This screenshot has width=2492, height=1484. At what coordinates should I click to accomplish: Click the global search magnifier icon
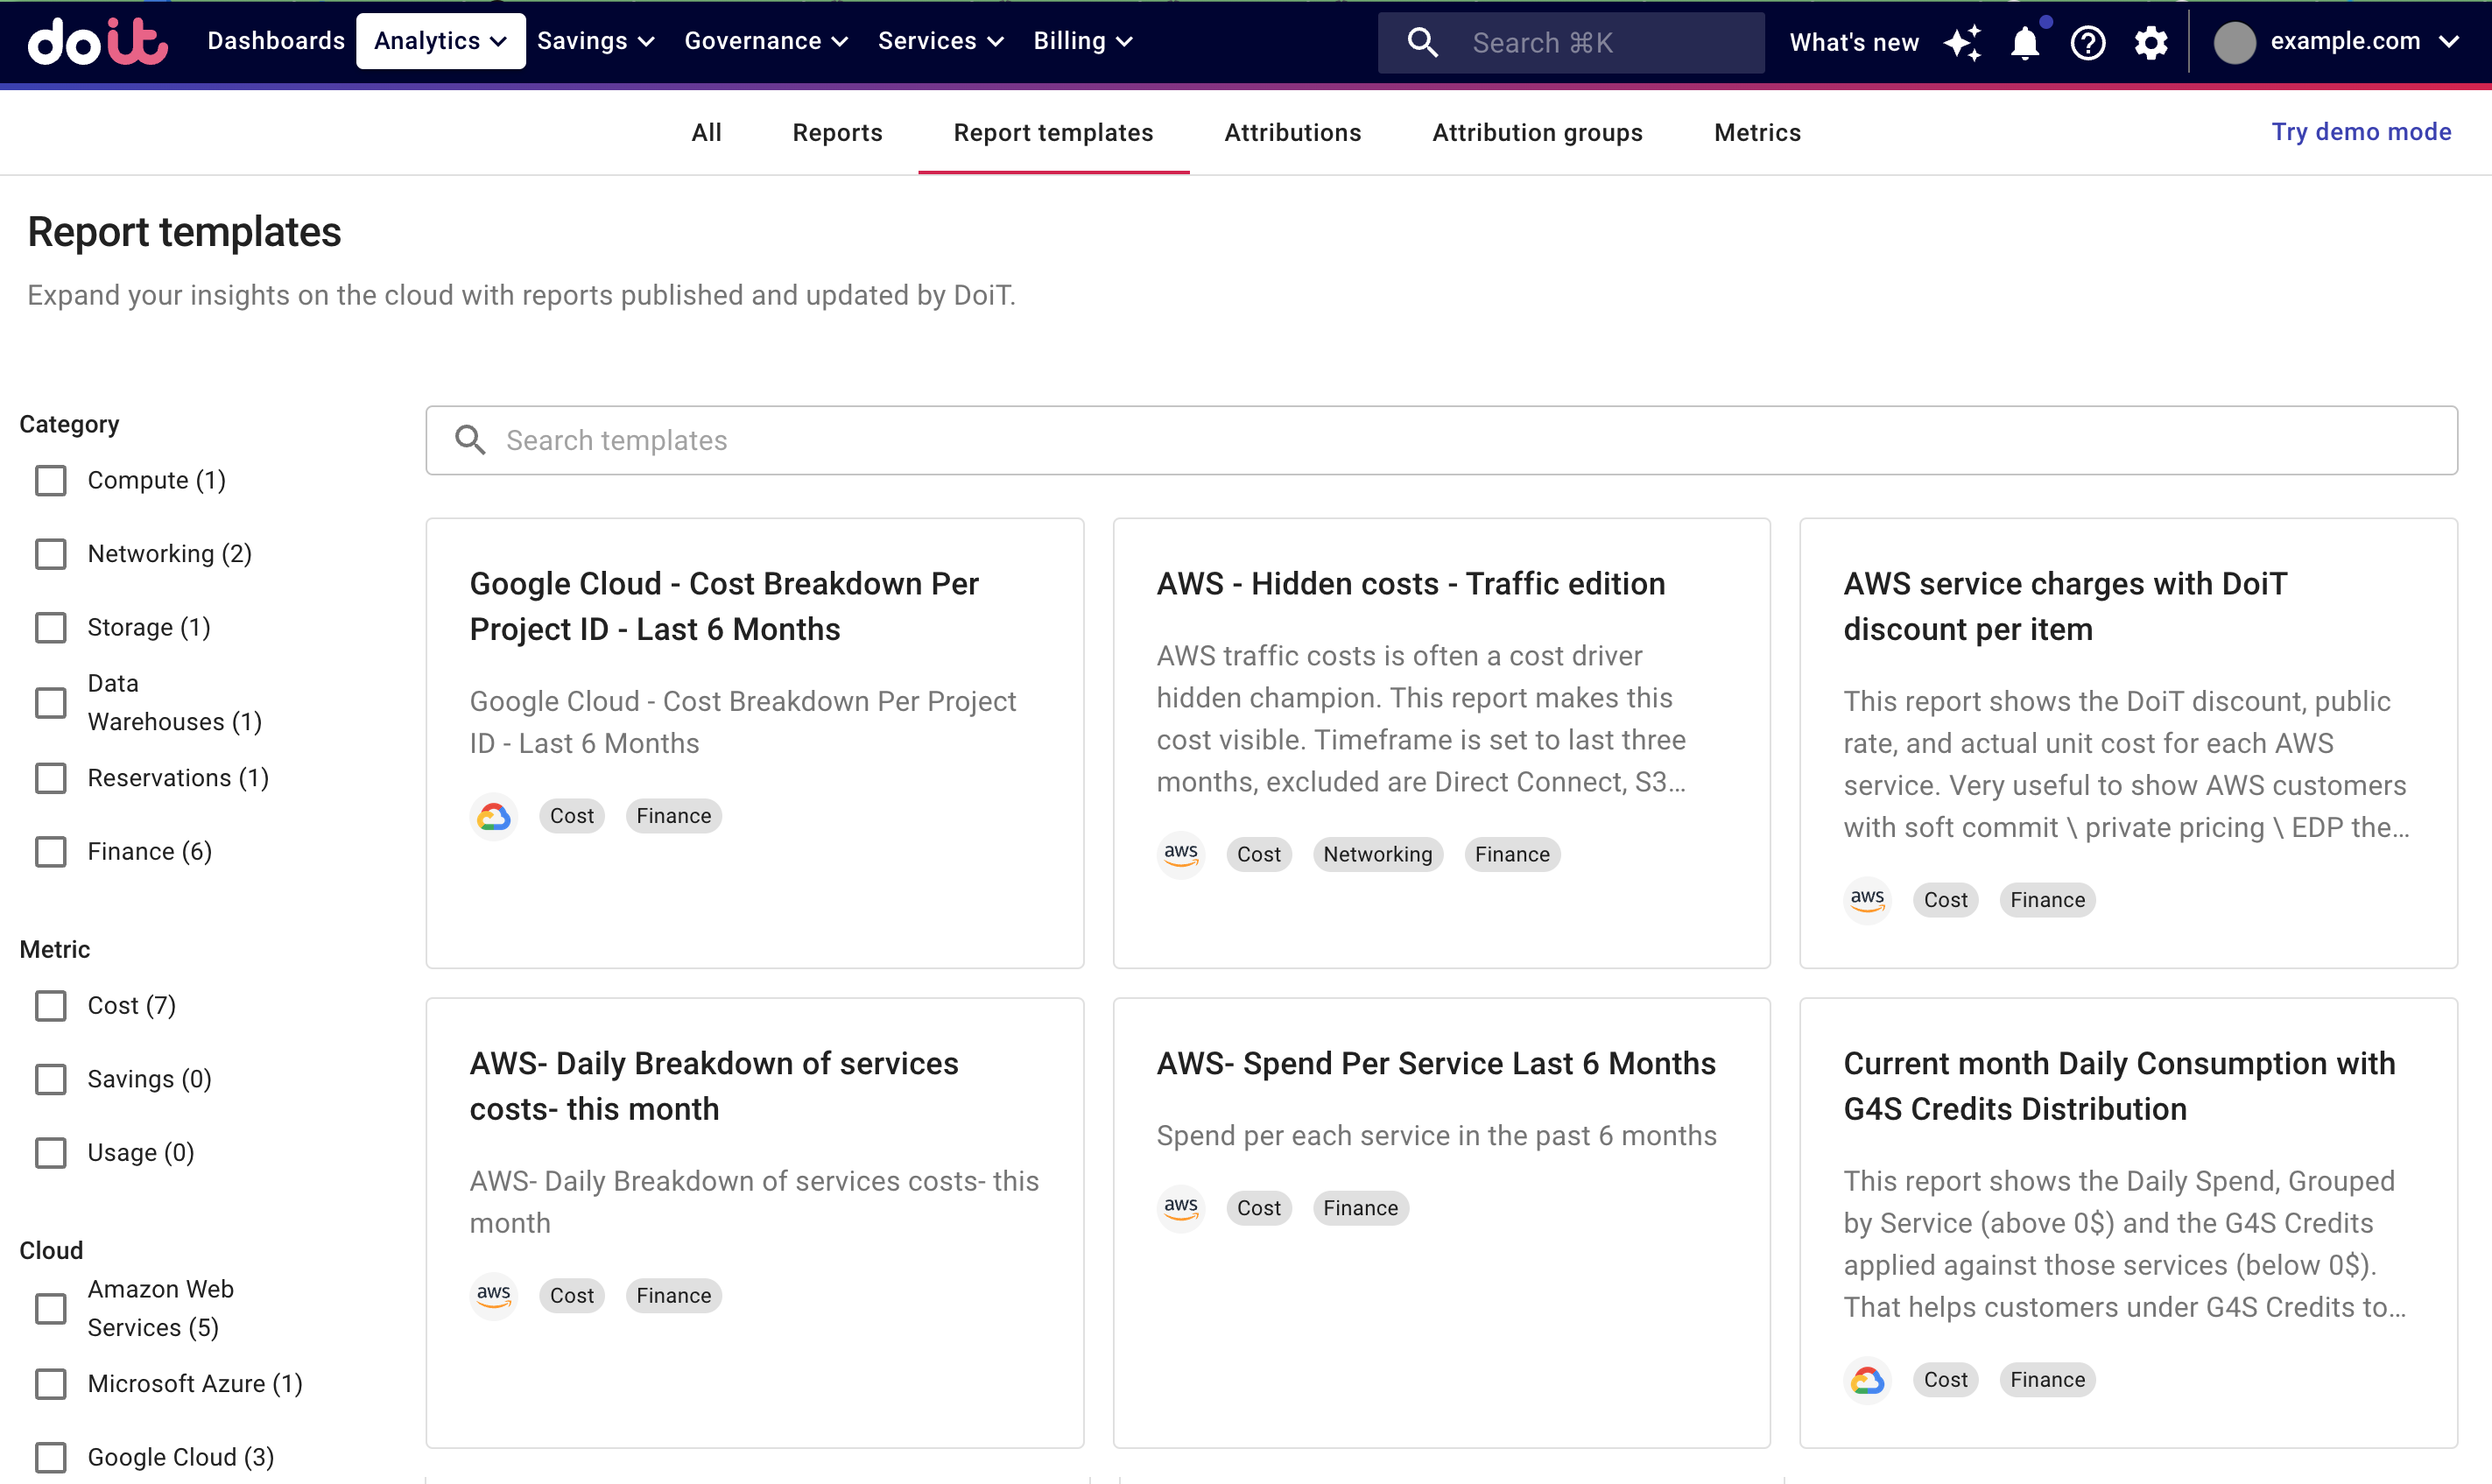coord(1422,42)
